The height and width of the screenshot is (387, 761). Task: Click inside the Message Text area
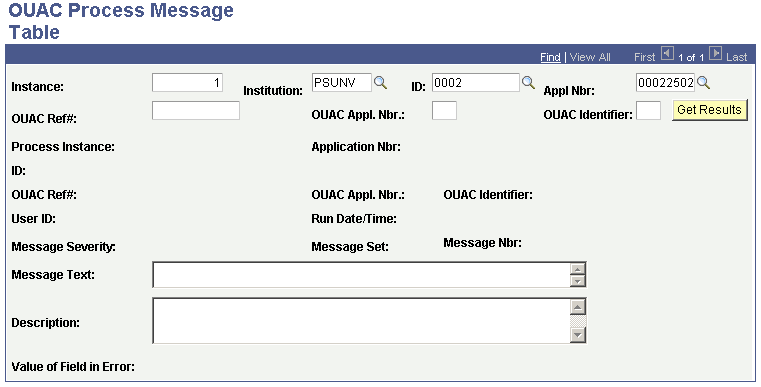tap(362, 275)
